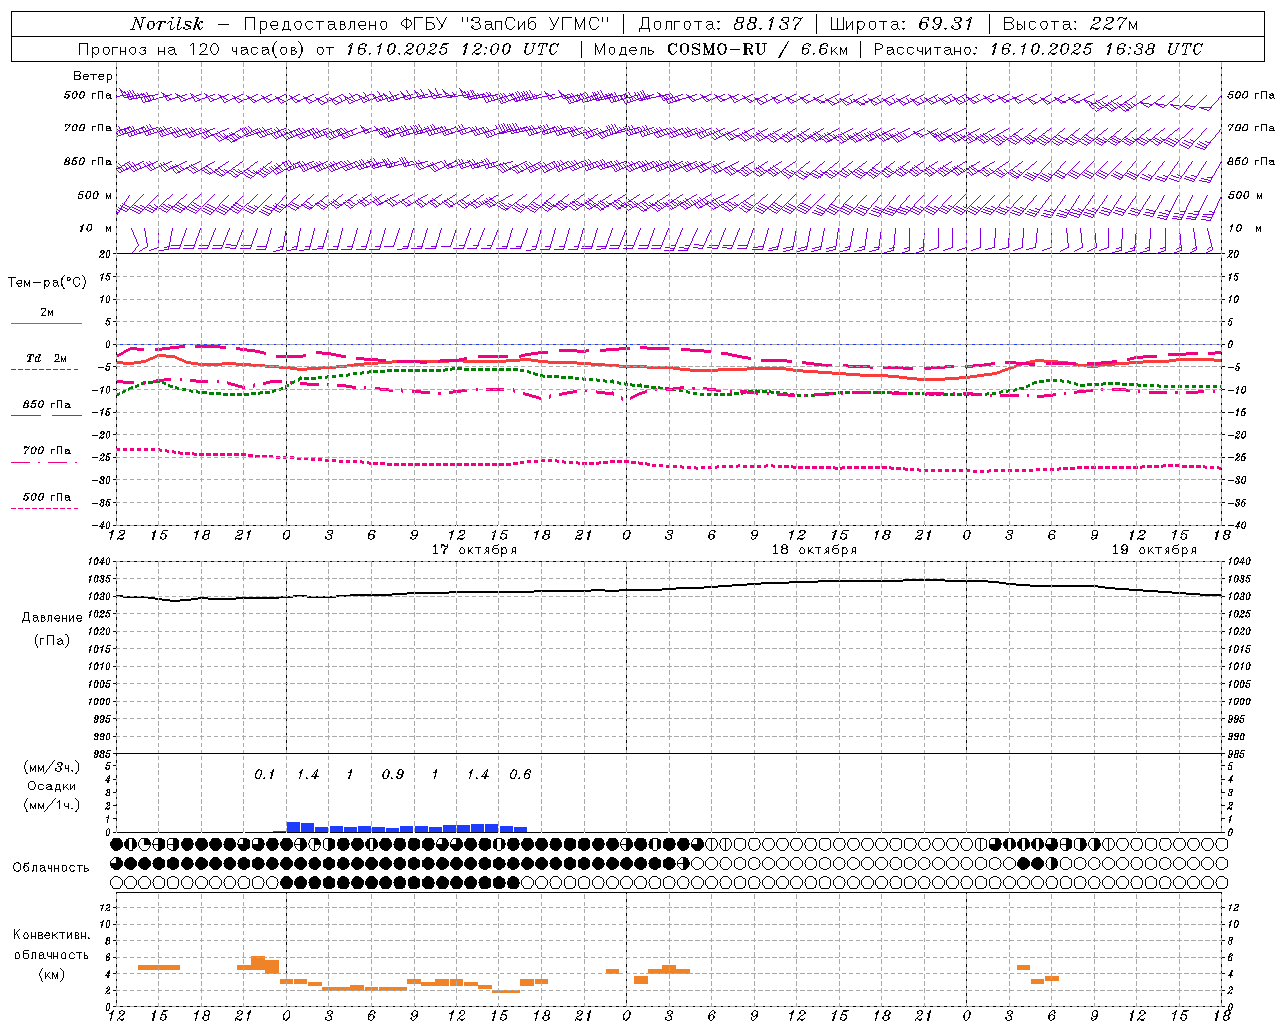Click the "(мм/1ч.)" precipitation unit label
Image resolution: width=1280 pixels, height=1024 pixels.
tap(52, 805)
